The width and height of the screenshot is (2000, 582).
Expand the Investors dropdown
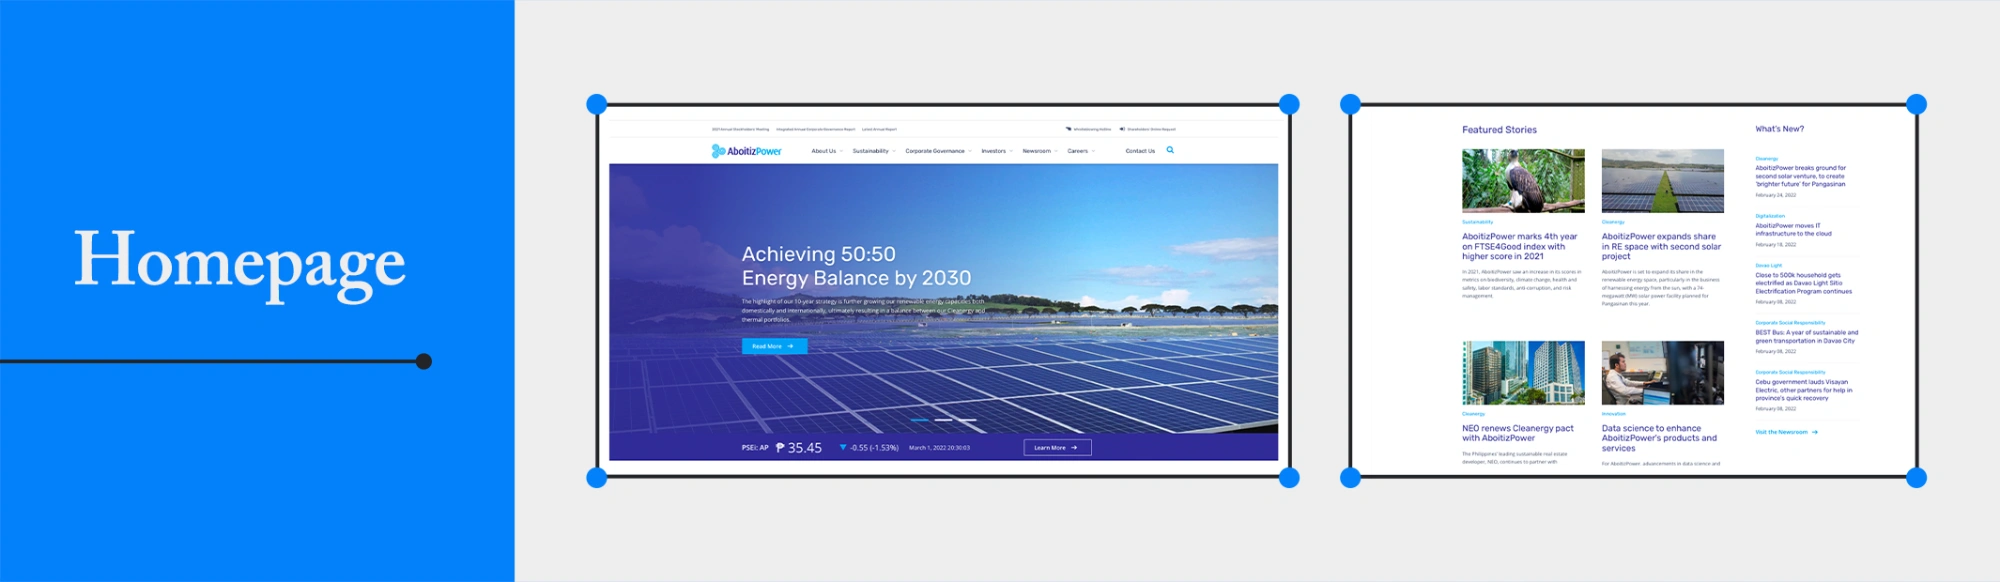(997, 151)
